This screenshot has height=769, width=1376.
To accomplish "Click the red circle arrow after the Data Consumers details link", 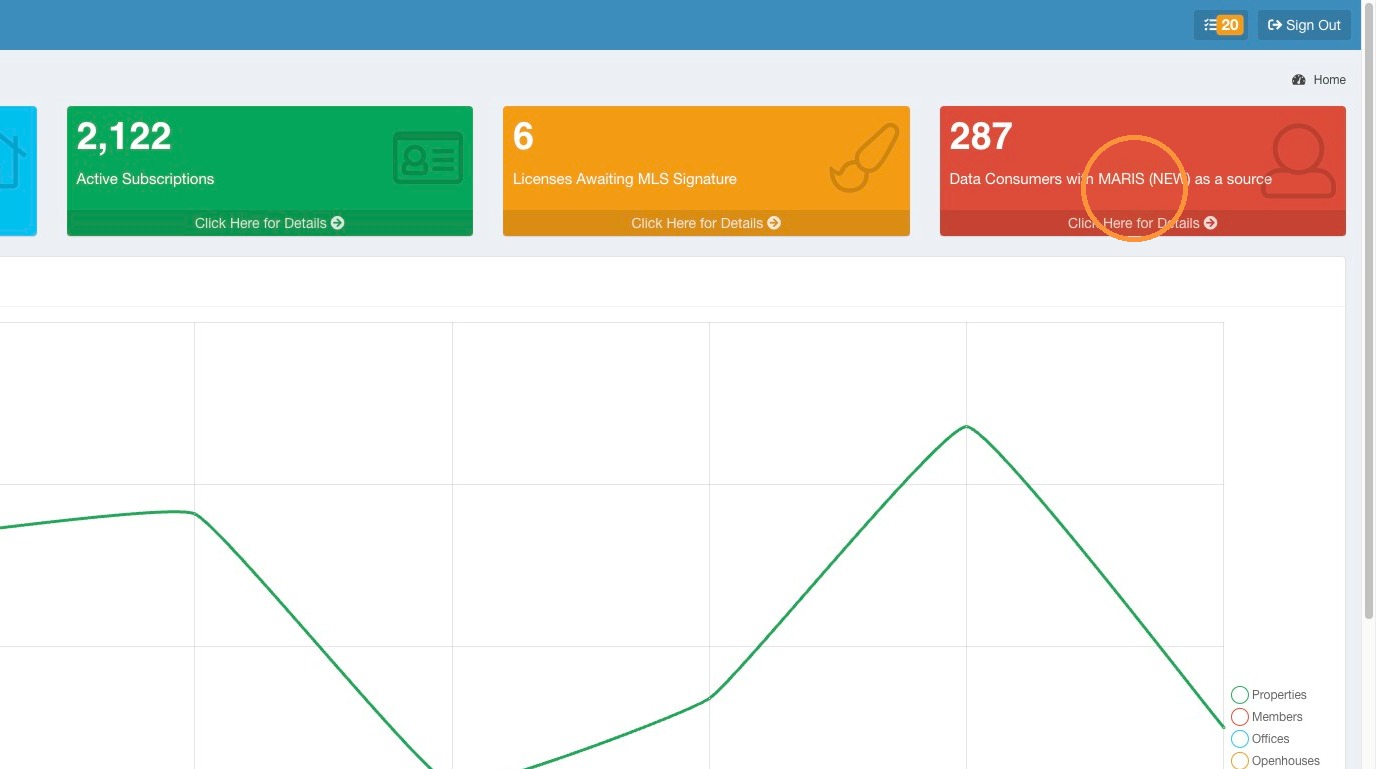I will click(1211, 223).
